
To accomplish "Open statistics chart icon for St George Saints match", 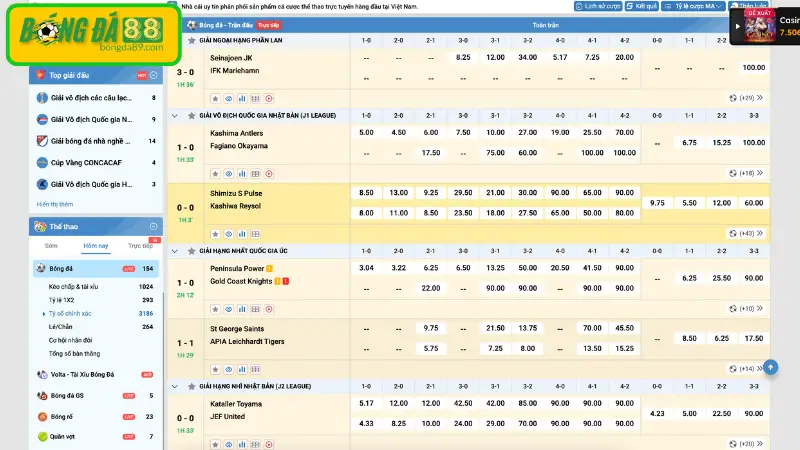I will point(242,369).
